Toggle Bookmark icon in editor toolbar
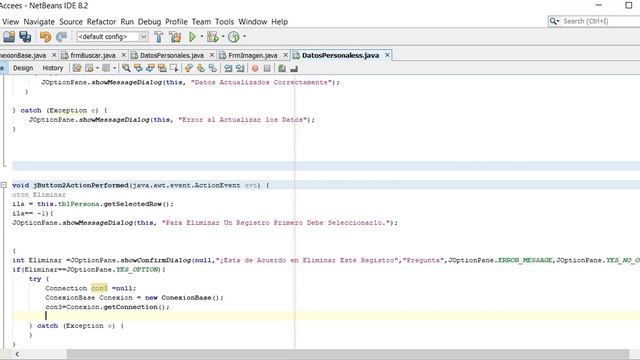 (x=213, y=68)
